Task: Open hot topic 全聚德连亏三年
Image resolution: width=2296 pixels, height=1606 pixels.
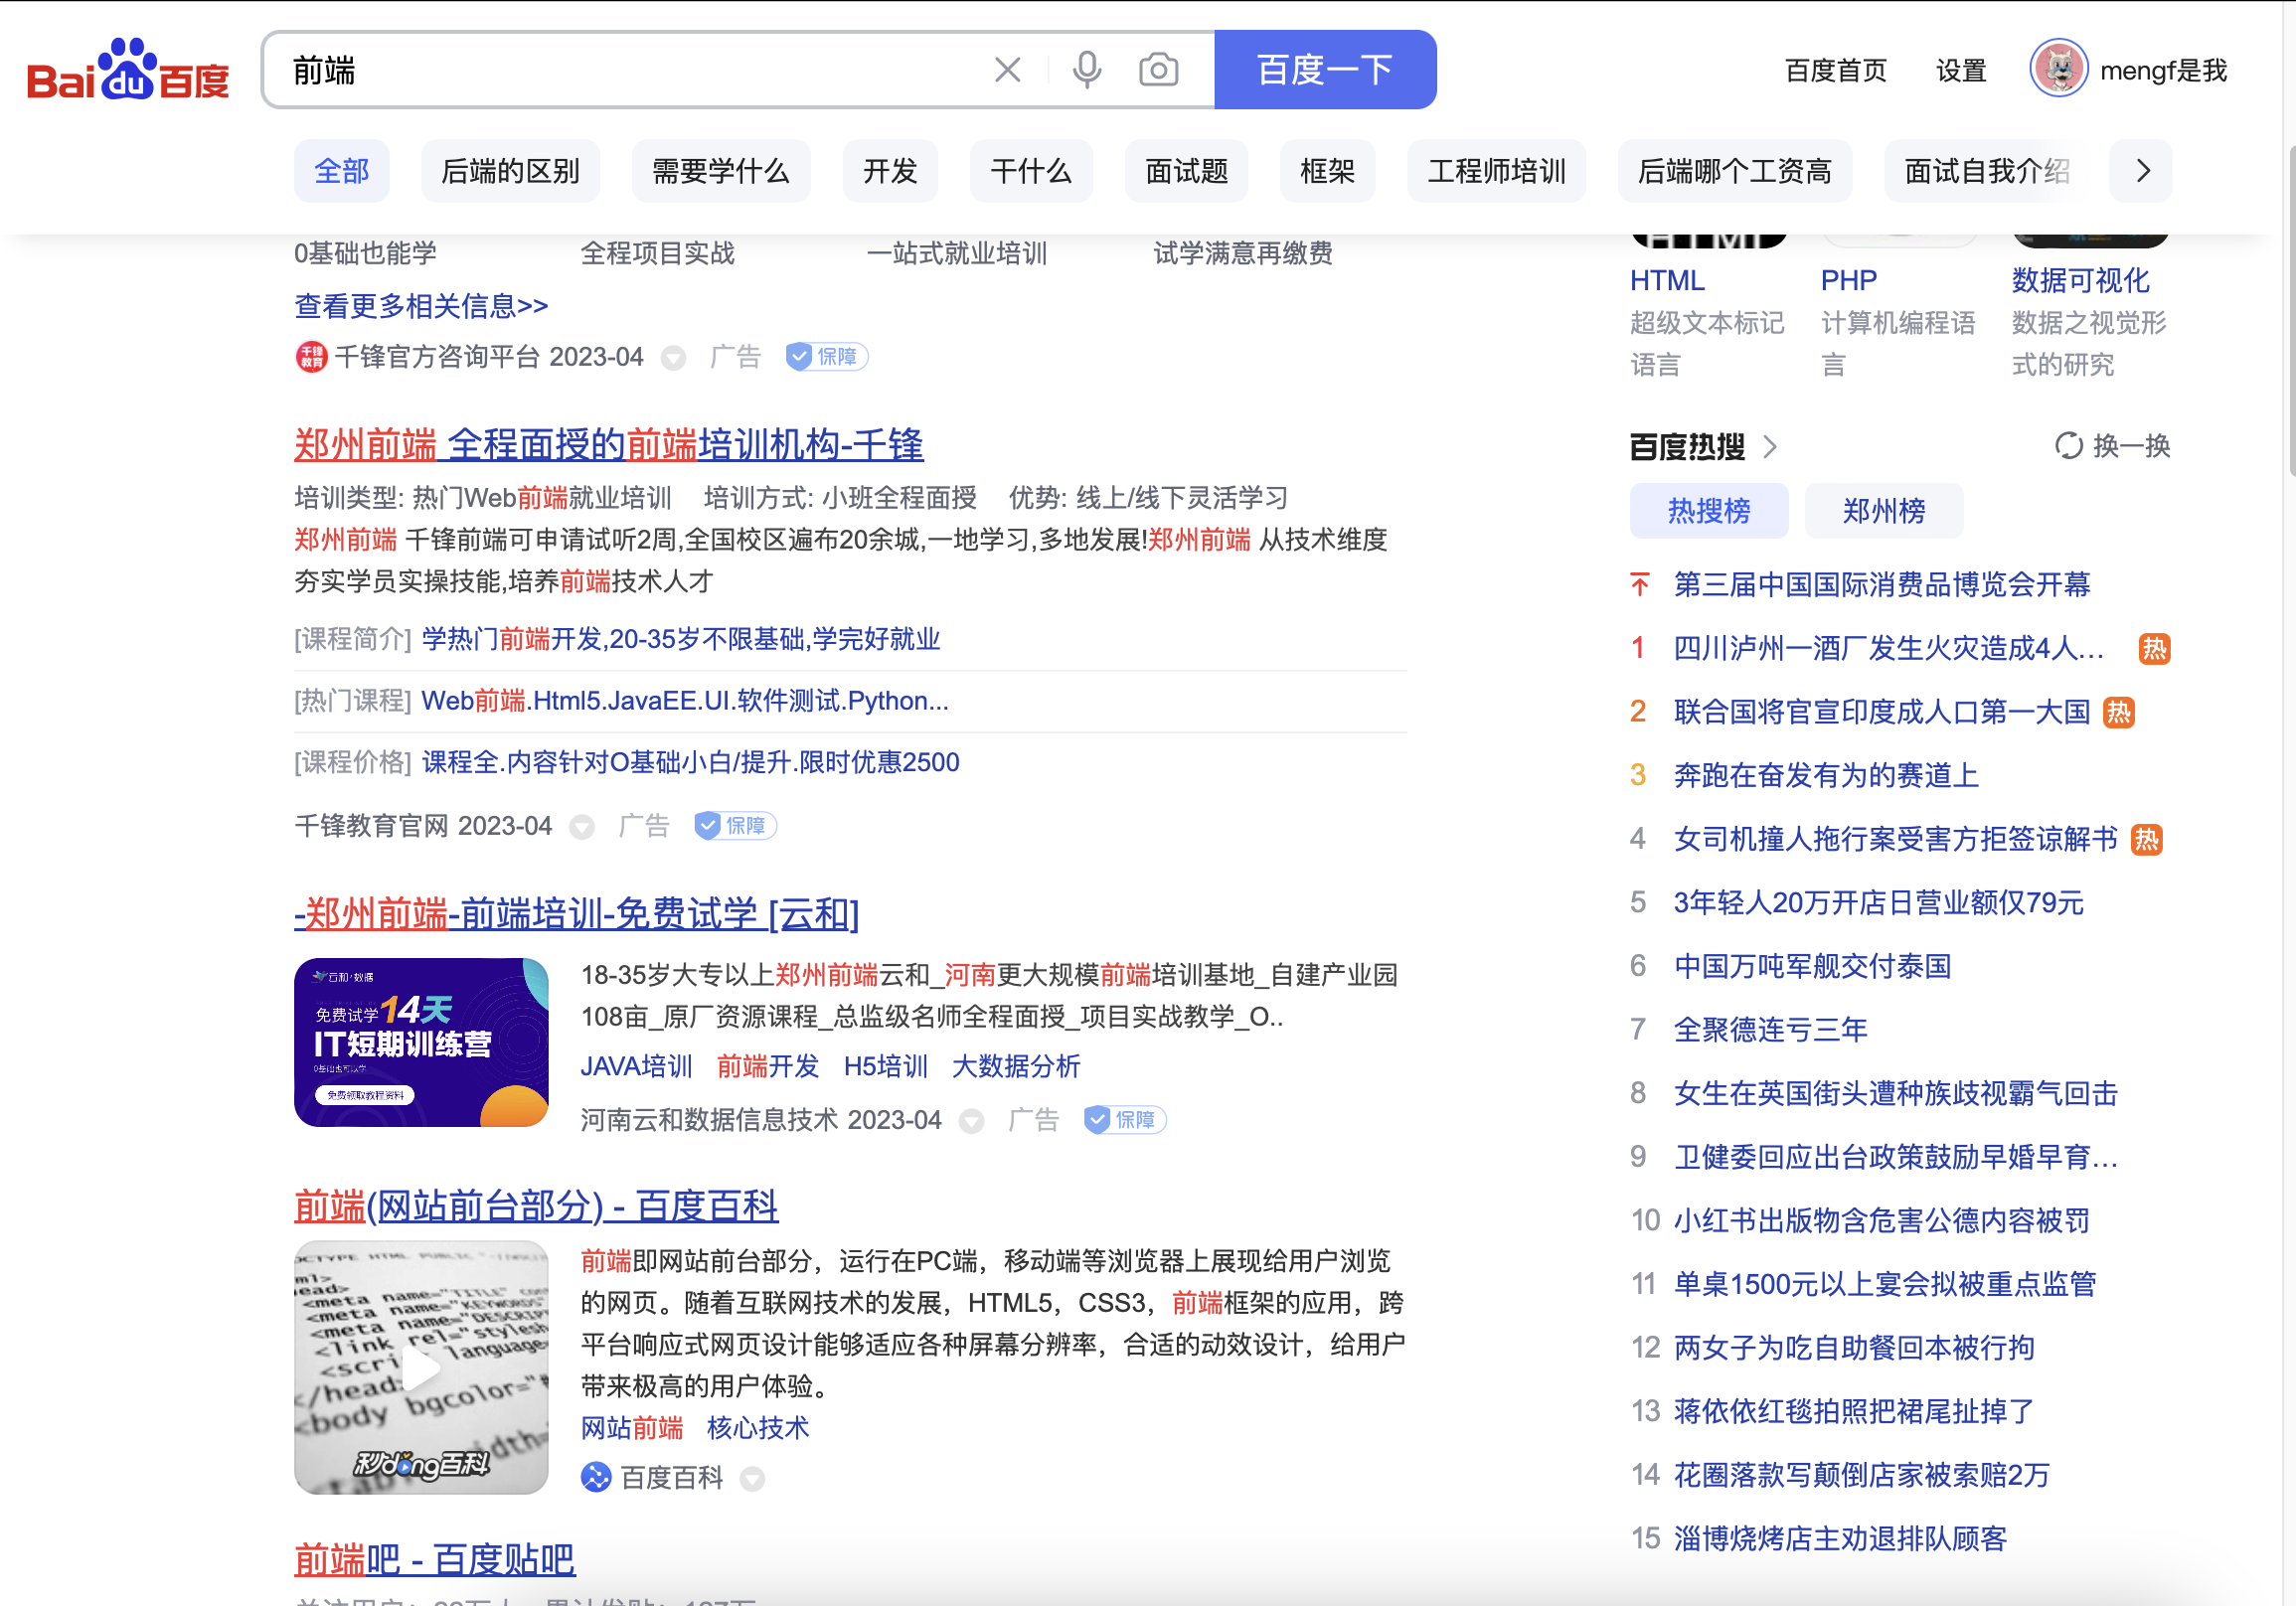Action: [1770, 1029]
